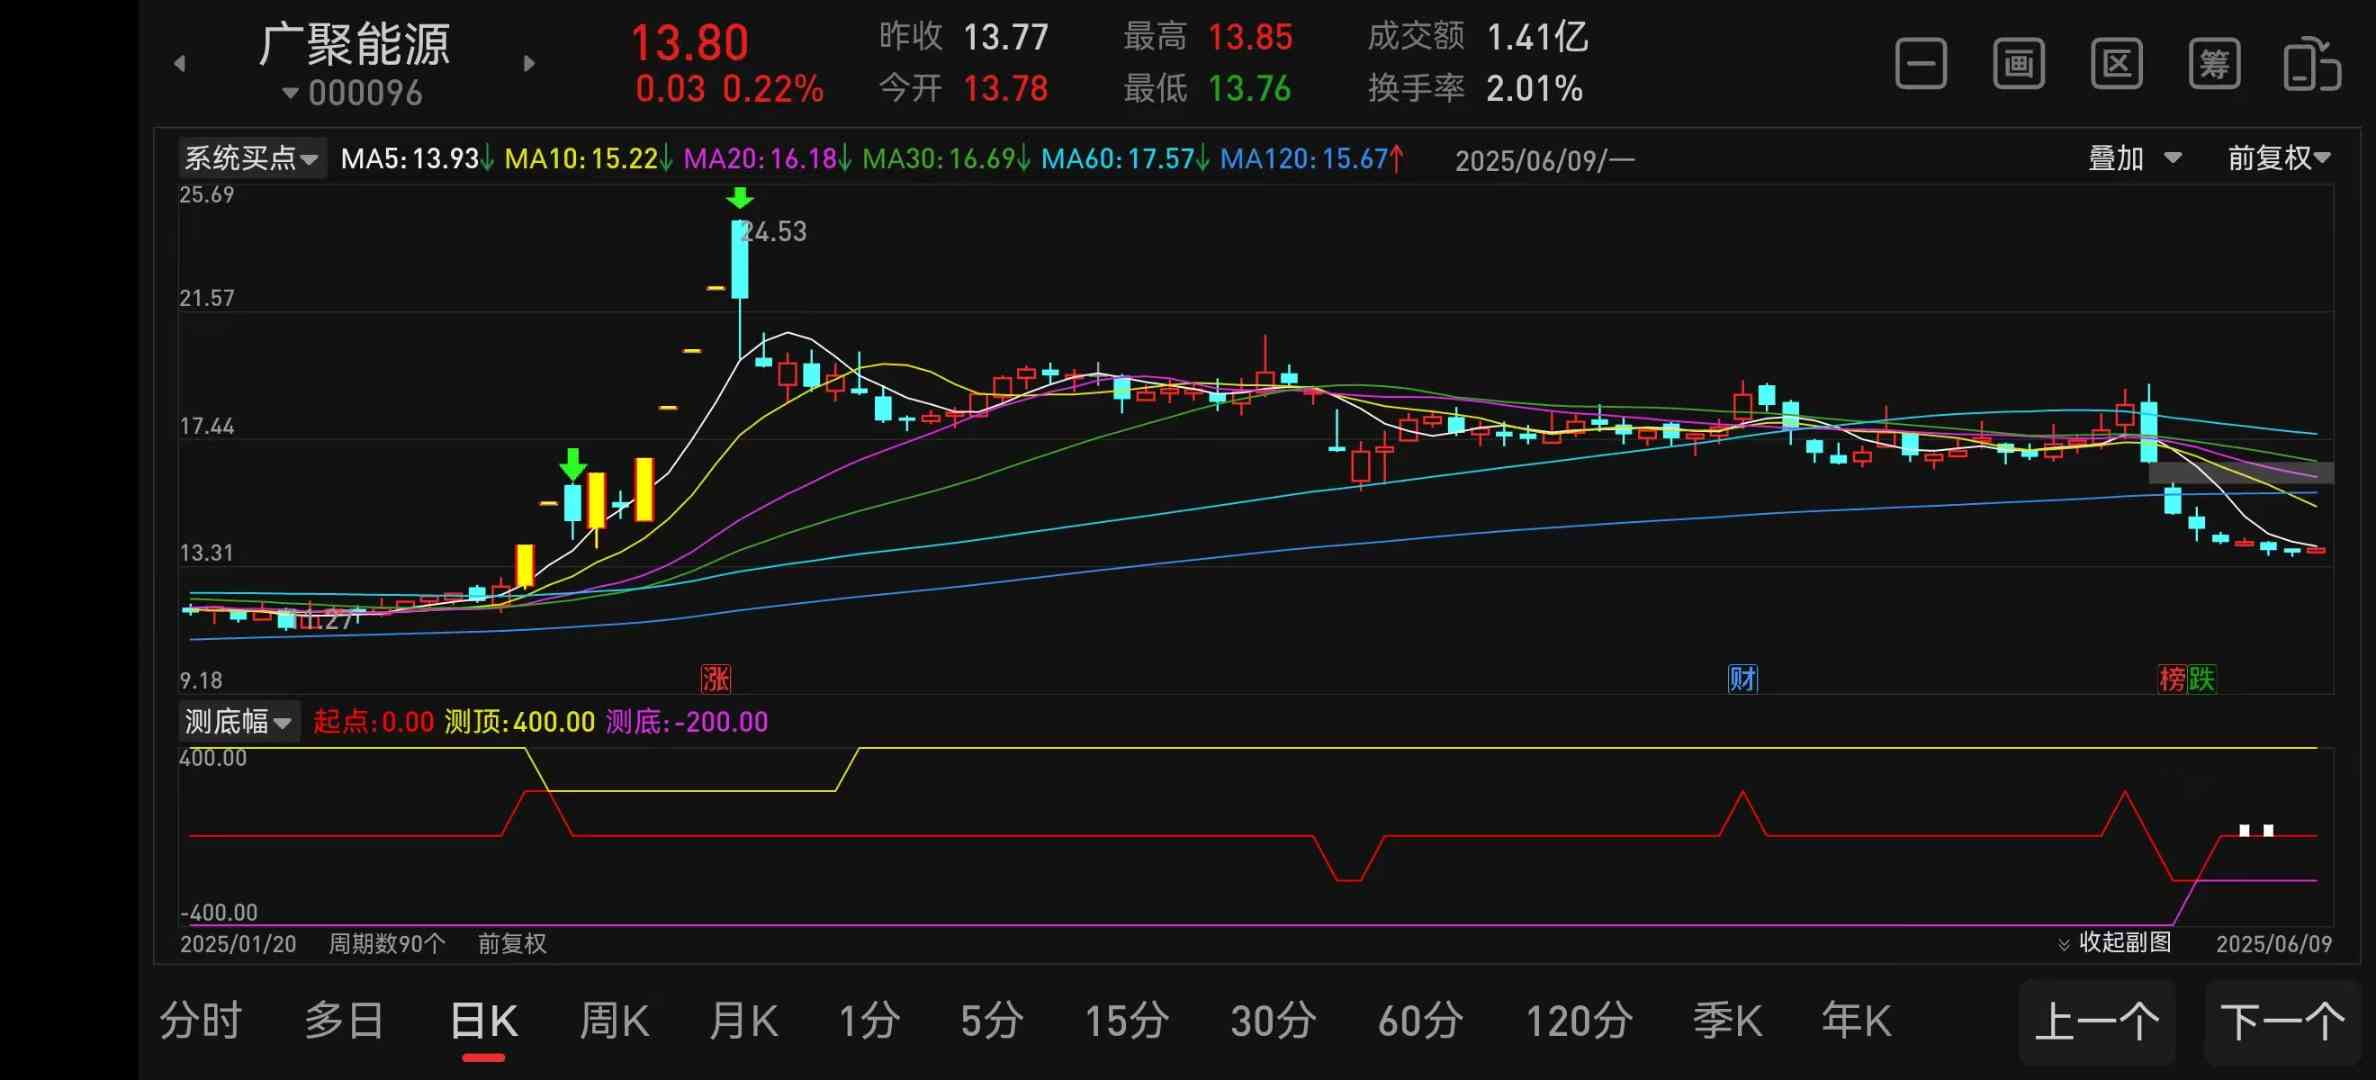Click green buy-point arrow above 24.53 peak
This screenshot has height=1080, width=2376.
[x=740, y=197]
